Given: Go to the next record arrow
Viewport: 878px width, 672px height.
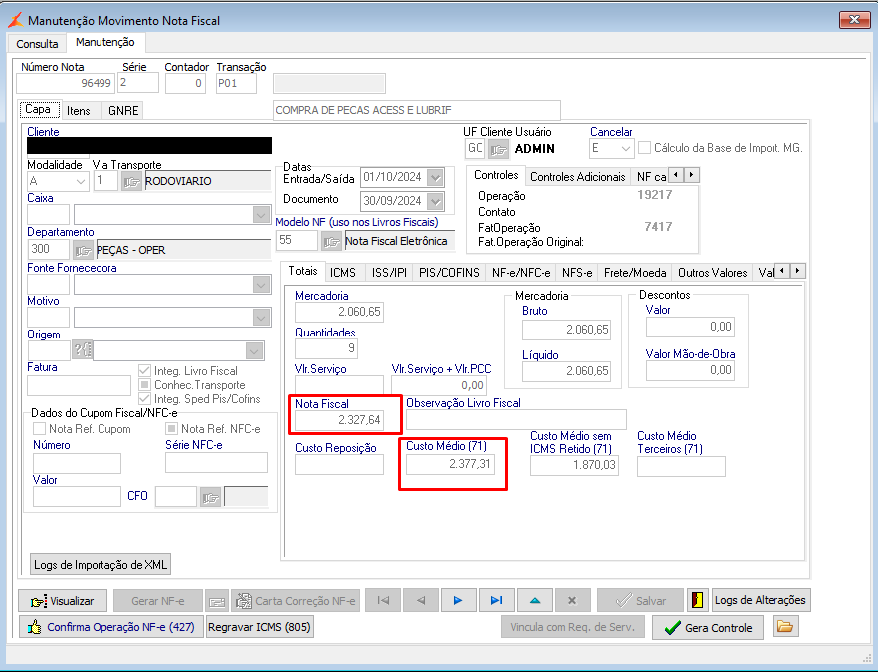Looking at the screenshot, I should pyautogui.click(x=458, y=600).
